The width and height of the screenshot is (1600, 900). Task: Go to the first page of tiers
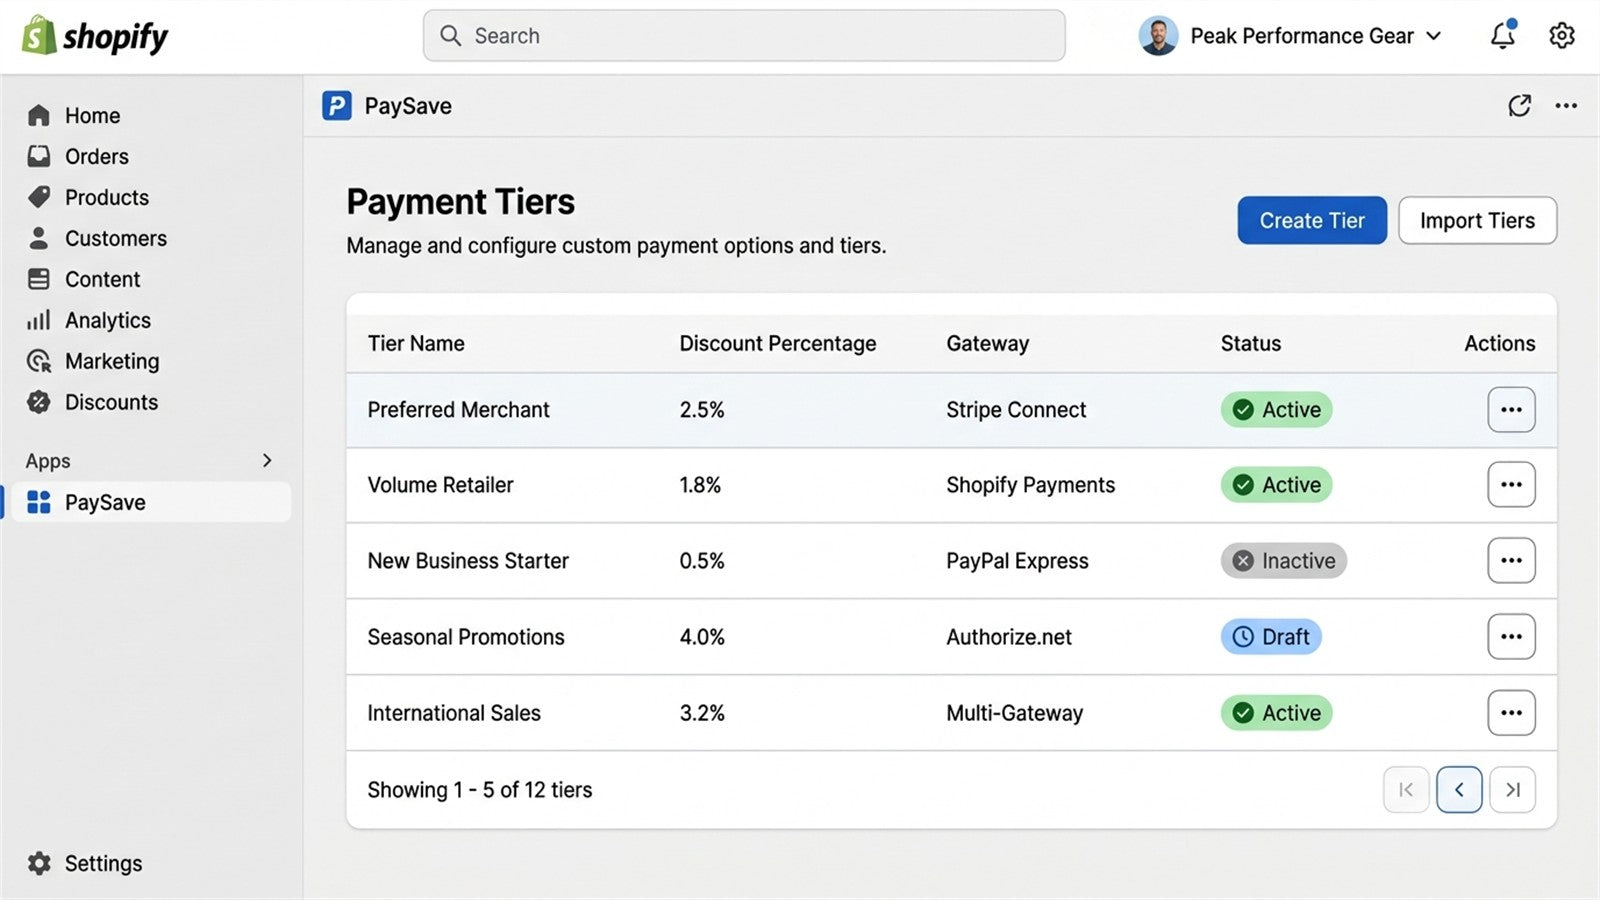tap(1406, 789)
